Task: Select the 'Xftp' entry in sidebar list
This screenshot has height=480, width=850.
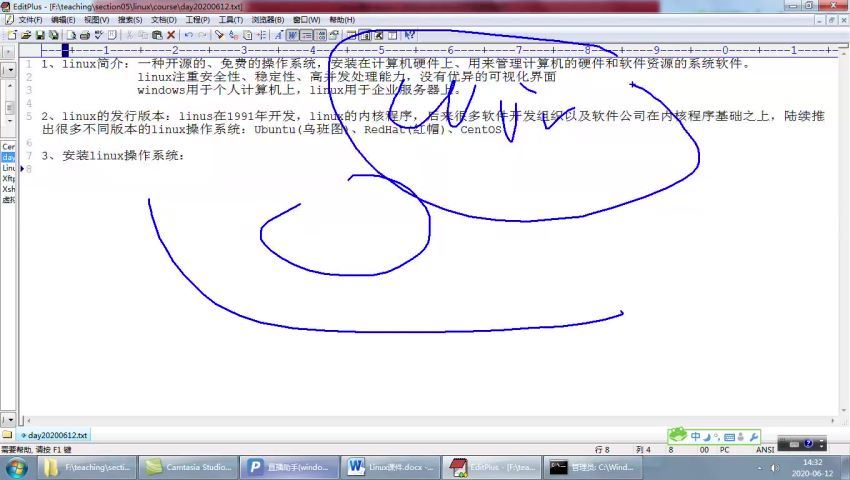Action: coord(8,178)
